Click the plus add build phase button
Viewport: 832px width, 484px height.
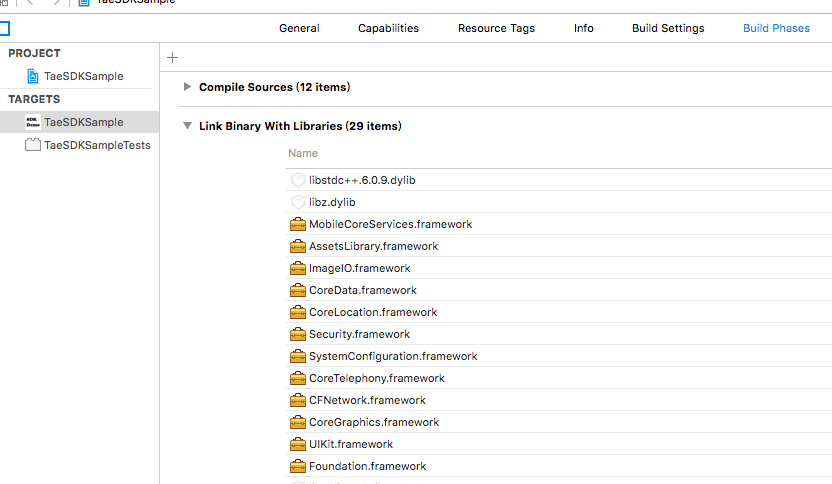[172, 57]
